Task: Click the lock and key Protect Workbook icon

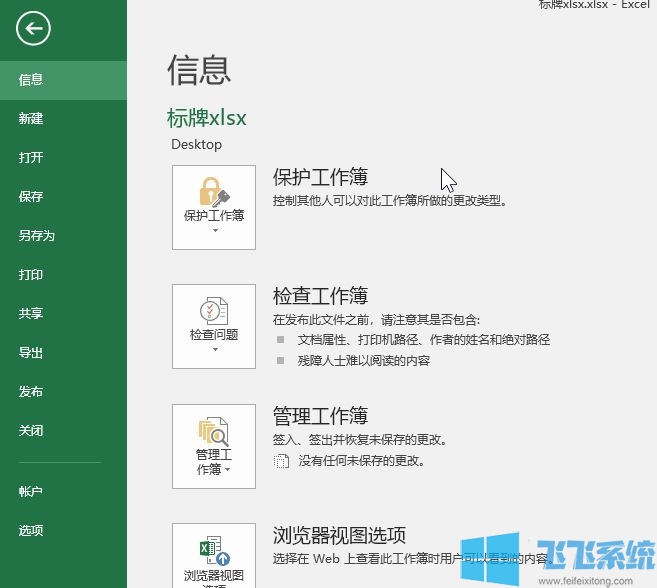Action: coord(214,190)
